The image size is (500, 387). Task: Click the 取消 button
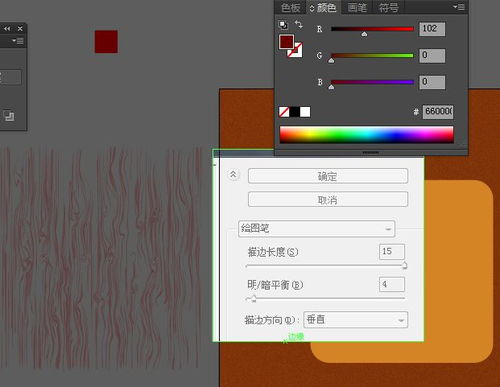tap(328, 200)
